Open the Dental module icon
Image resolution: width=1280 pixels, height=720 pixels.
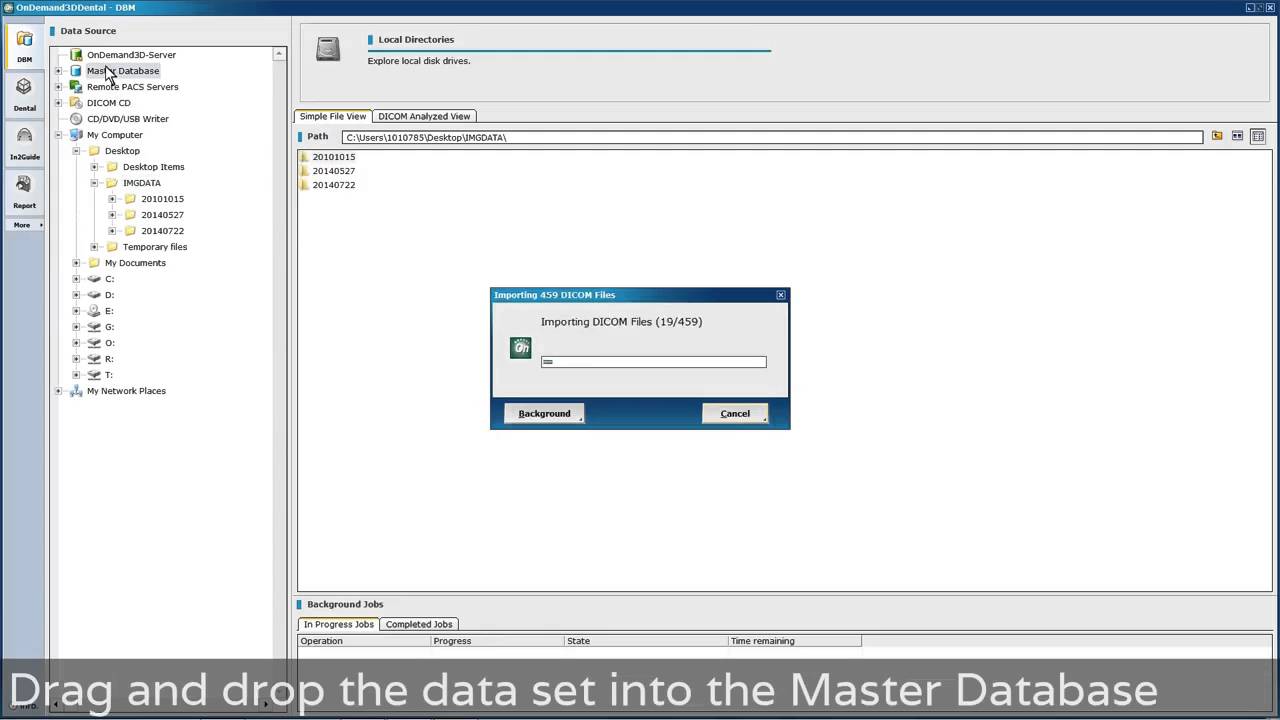24,94
